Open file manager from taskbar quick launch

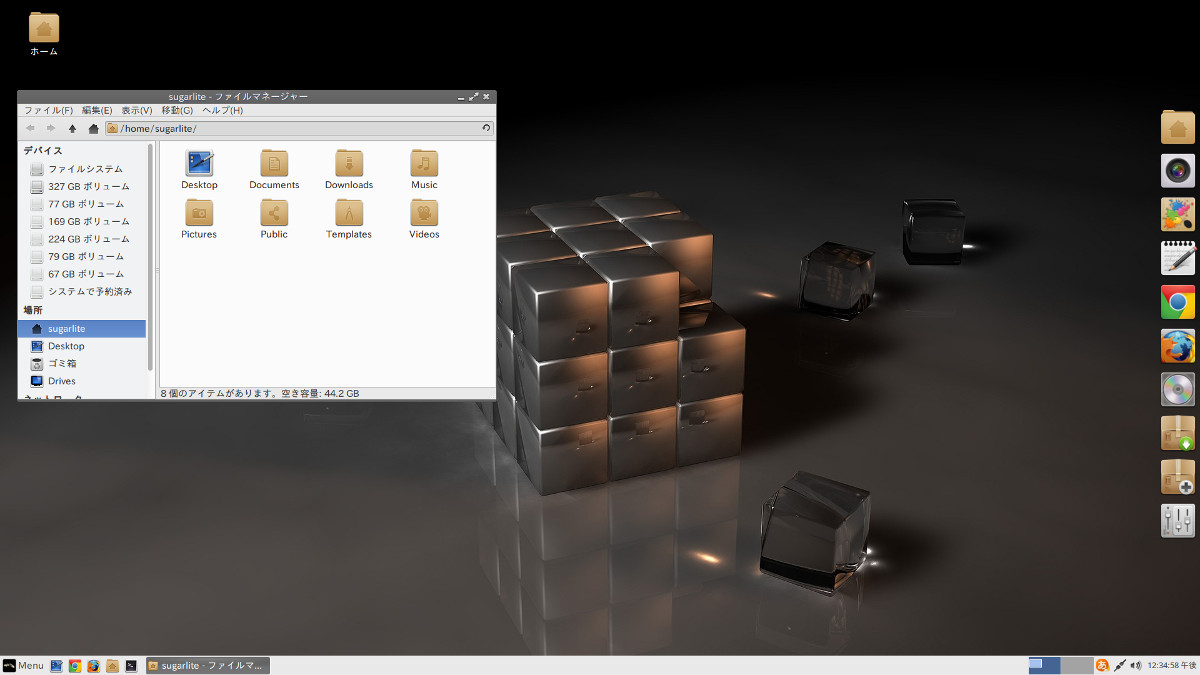point(112,665)
